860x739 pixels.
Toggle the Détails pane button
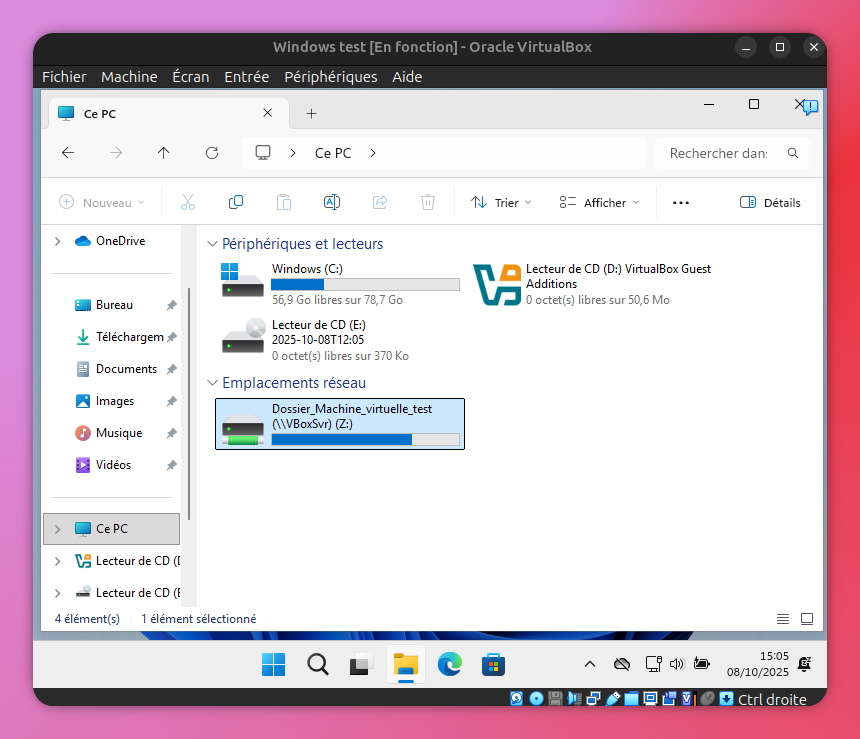pyautogui.click(x=770, y=202)
